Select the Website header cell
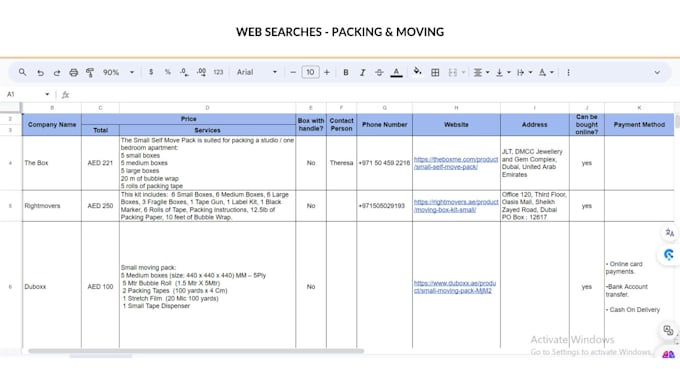680x383 pixels. pos(456,124)
